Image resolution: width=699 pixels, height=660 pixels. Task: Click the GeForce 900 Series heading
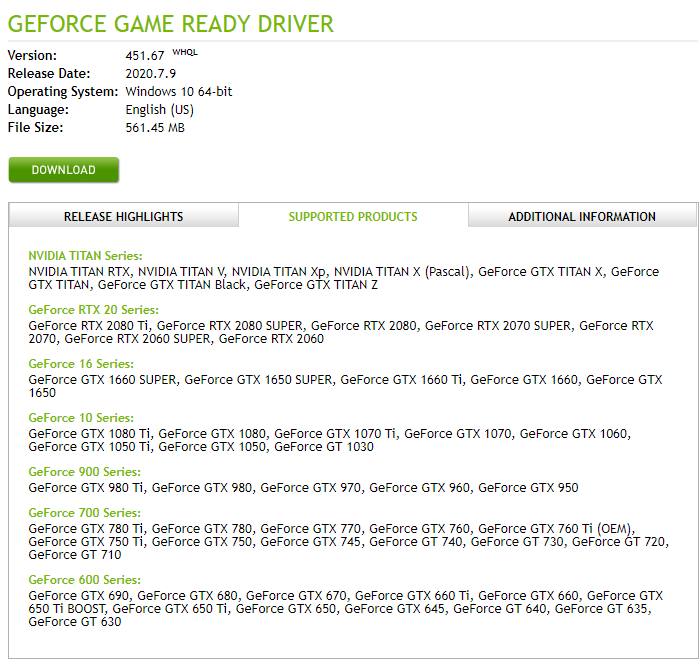(x=85, y=471)
